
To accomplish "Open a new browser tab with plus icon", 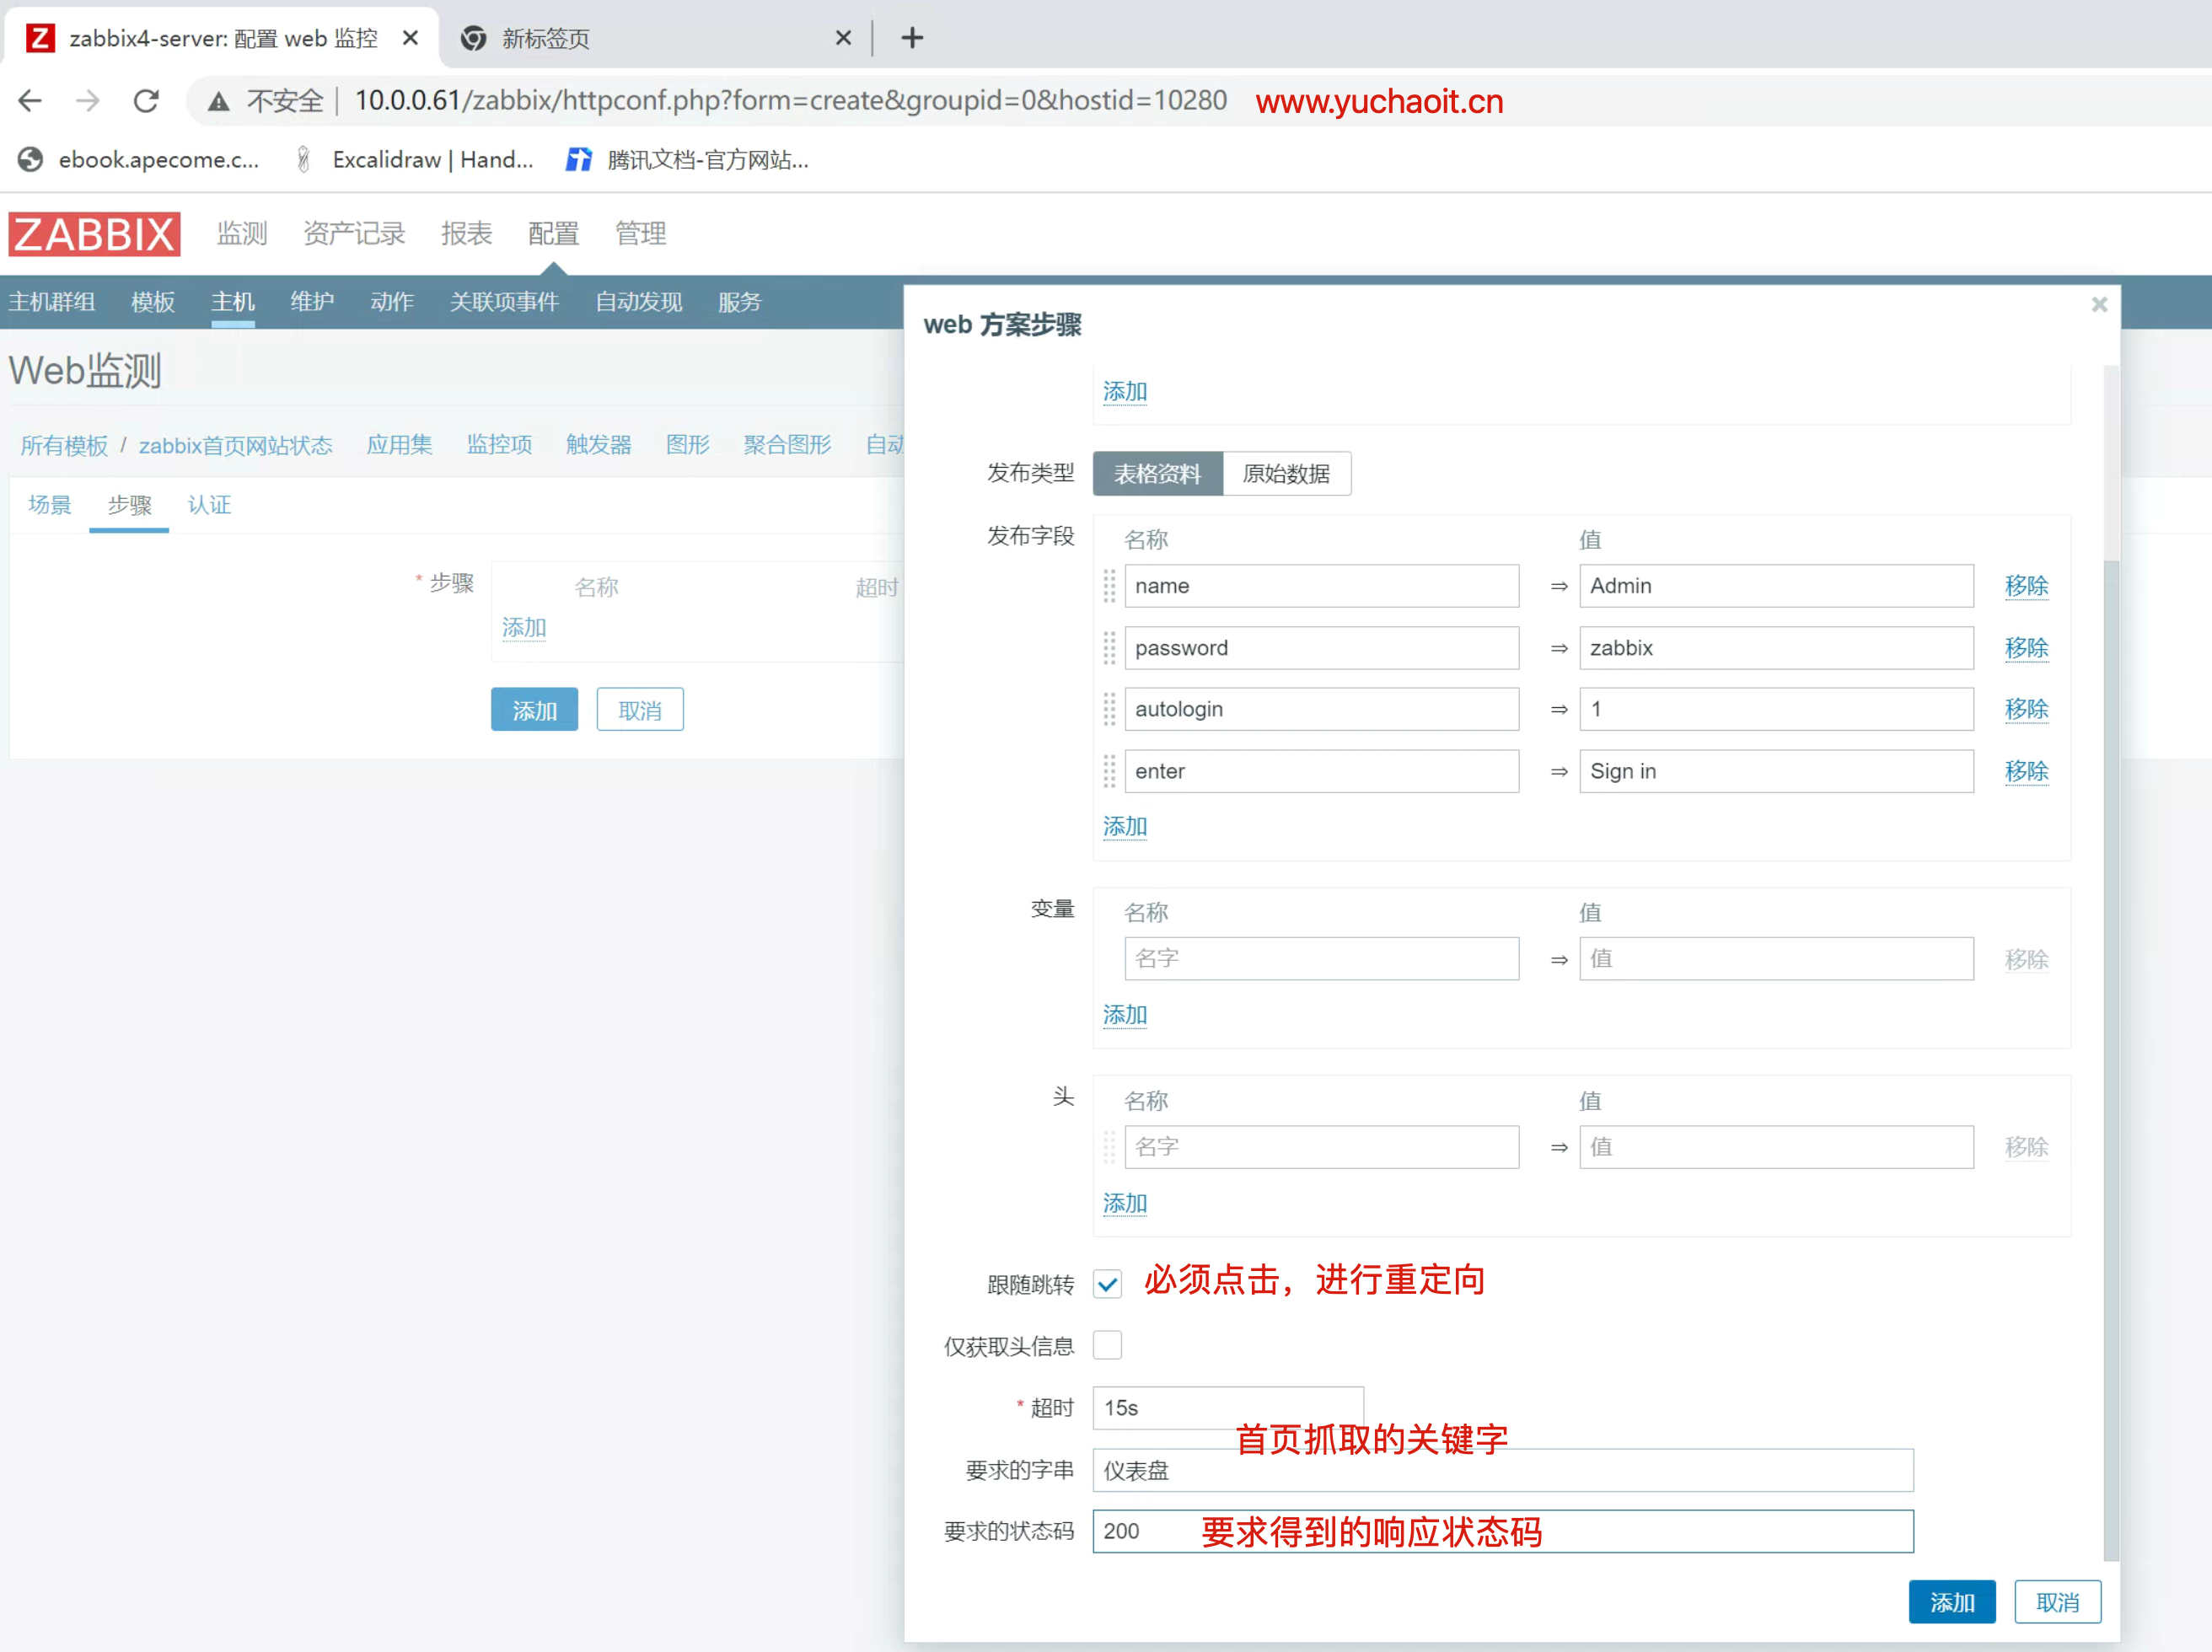I will pyautogui.click(x=911, y=38).
